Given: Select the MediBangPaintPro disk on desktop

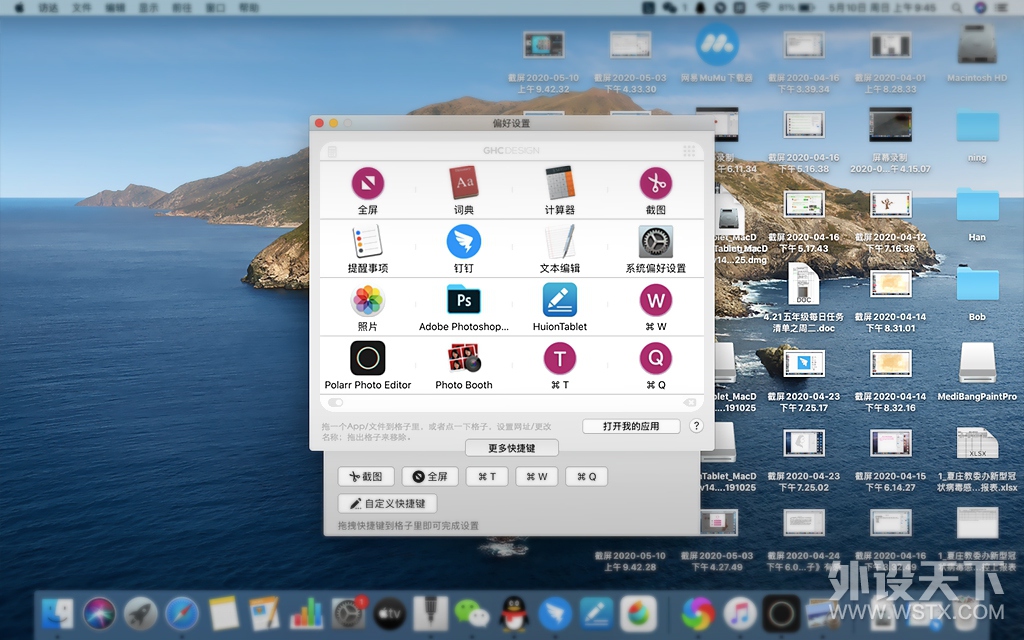Looking at the screenshot, I should tap(977, 372).
